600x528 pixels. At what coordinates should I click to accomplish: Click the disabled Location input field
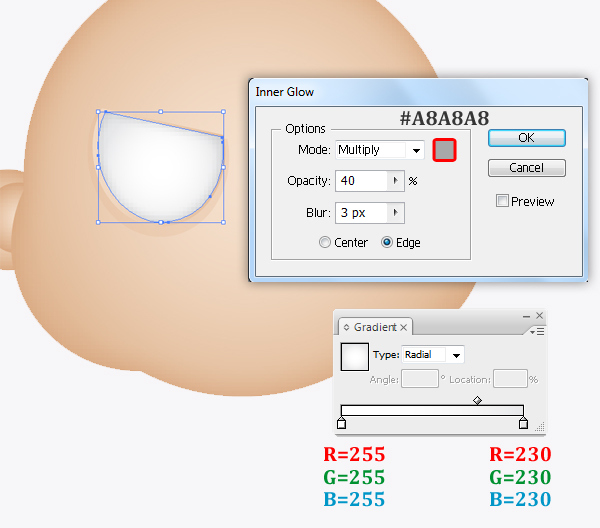coord(510,379)
